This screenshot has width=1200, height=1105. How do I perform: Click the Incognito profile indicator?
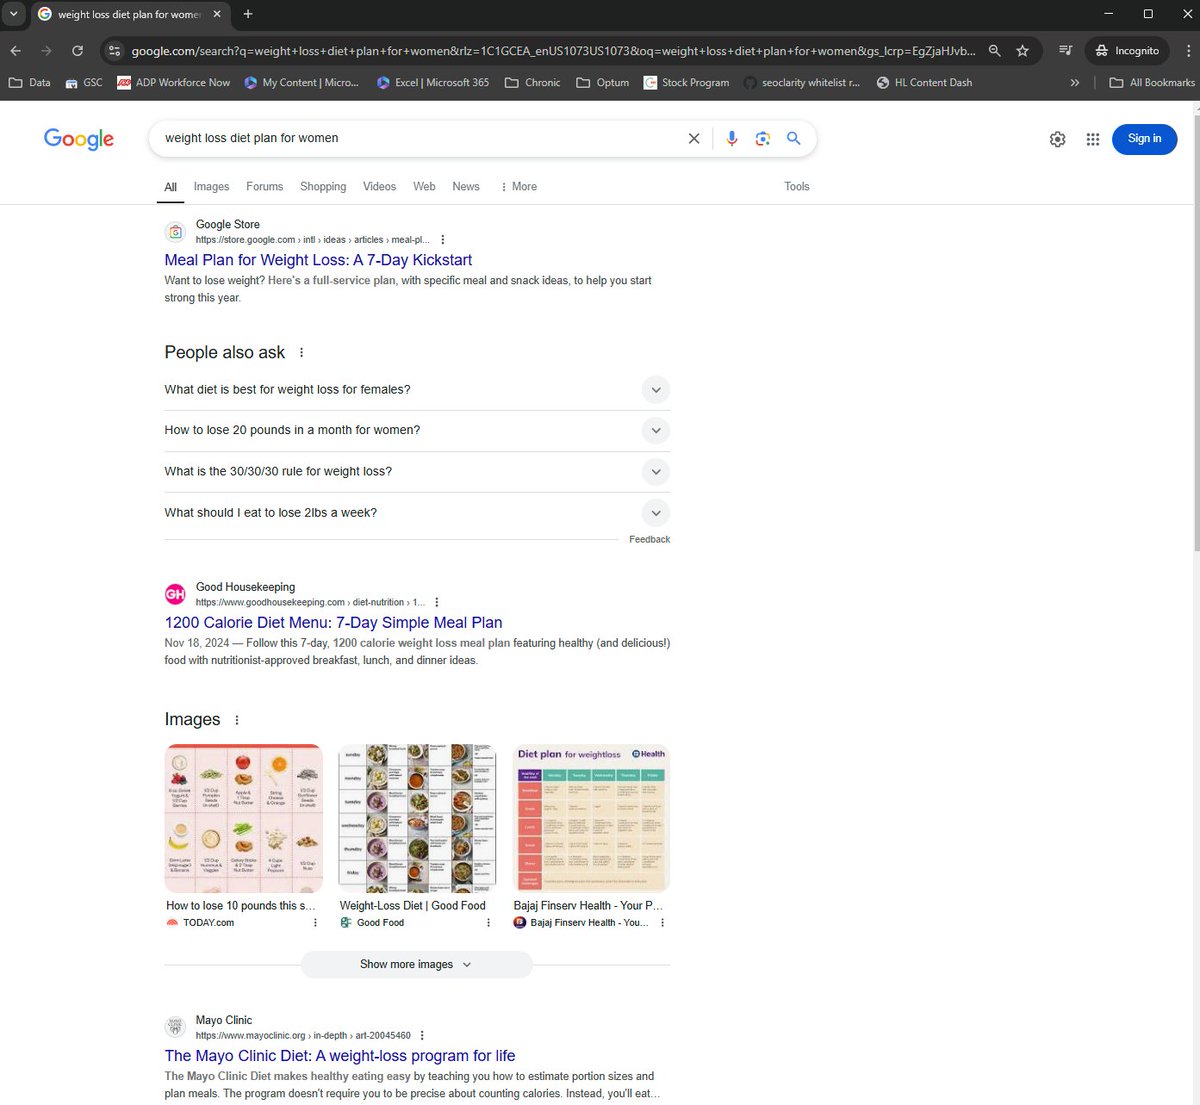pyautogui.click(x=1127, y=50)
